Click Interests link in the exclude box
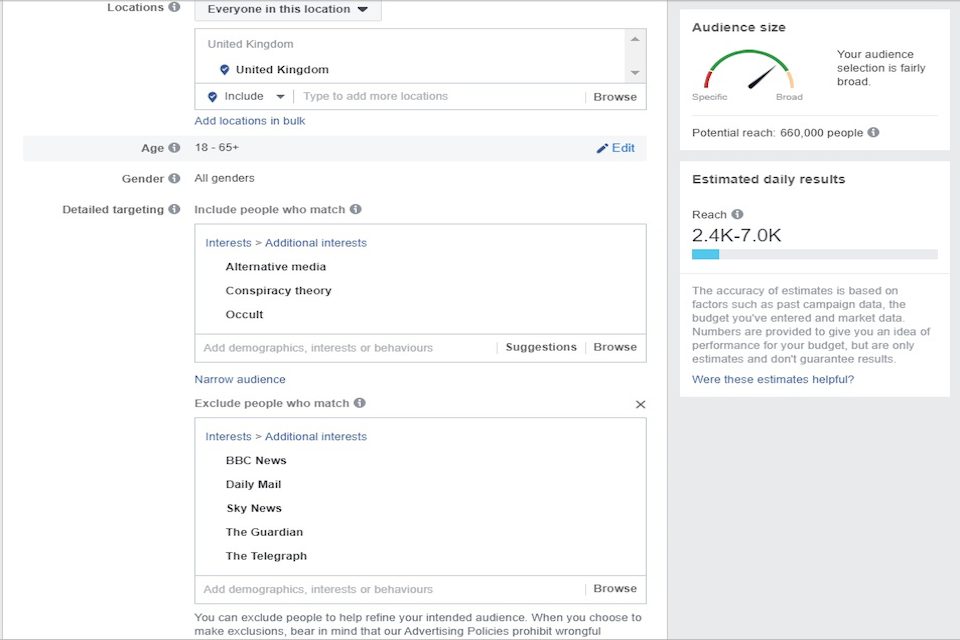This screenshot has width=960, height=640. [x=228, y=436]
